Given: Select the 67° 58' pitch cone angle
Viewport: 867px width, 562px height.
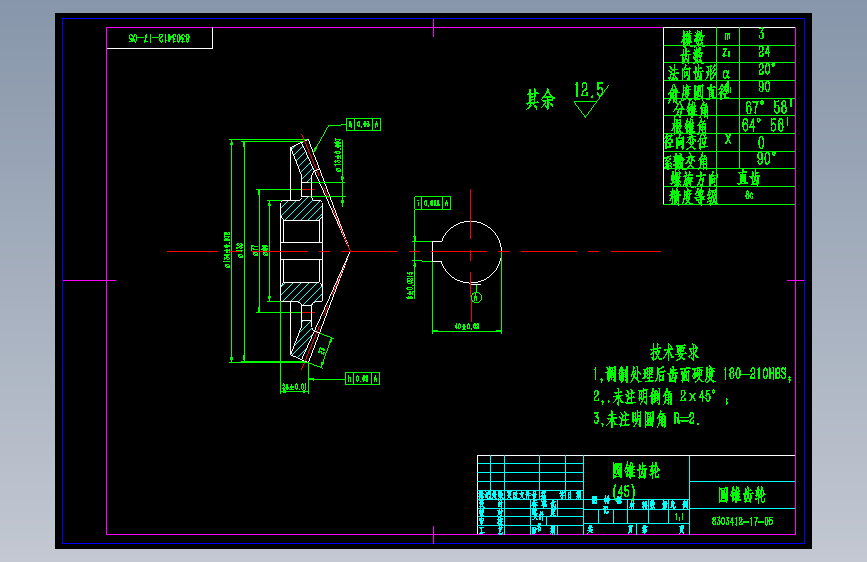Looking at the screenshot, I should tap(769, 107).
